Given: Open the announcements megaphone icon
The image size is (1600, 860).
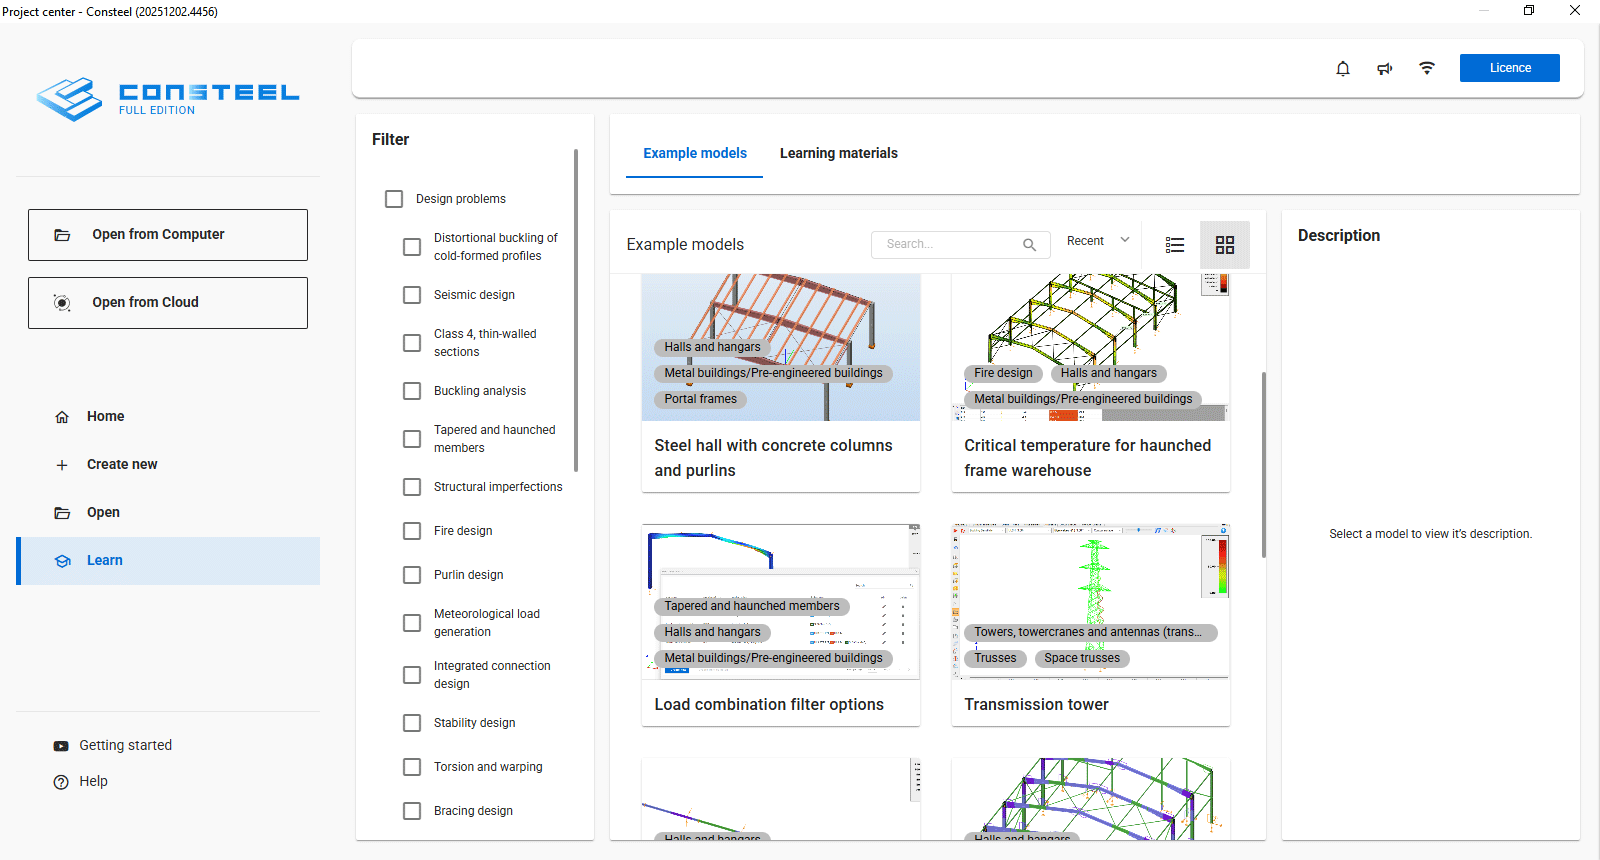Looking at the screenshot, I should (1385, 68).
